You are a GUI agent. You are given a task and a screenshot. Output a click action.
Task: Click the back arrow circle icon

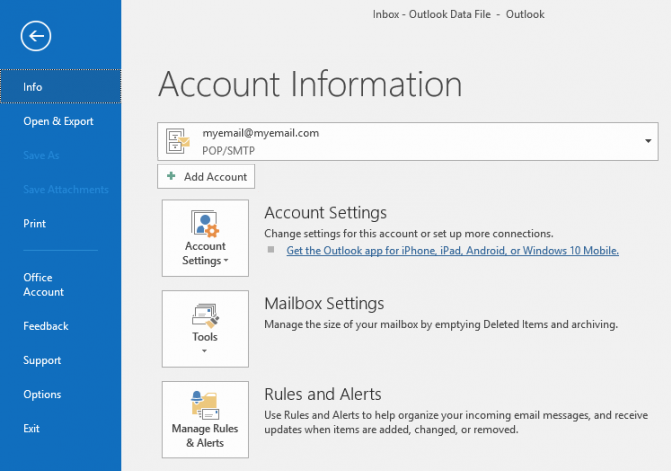[36, 36]
